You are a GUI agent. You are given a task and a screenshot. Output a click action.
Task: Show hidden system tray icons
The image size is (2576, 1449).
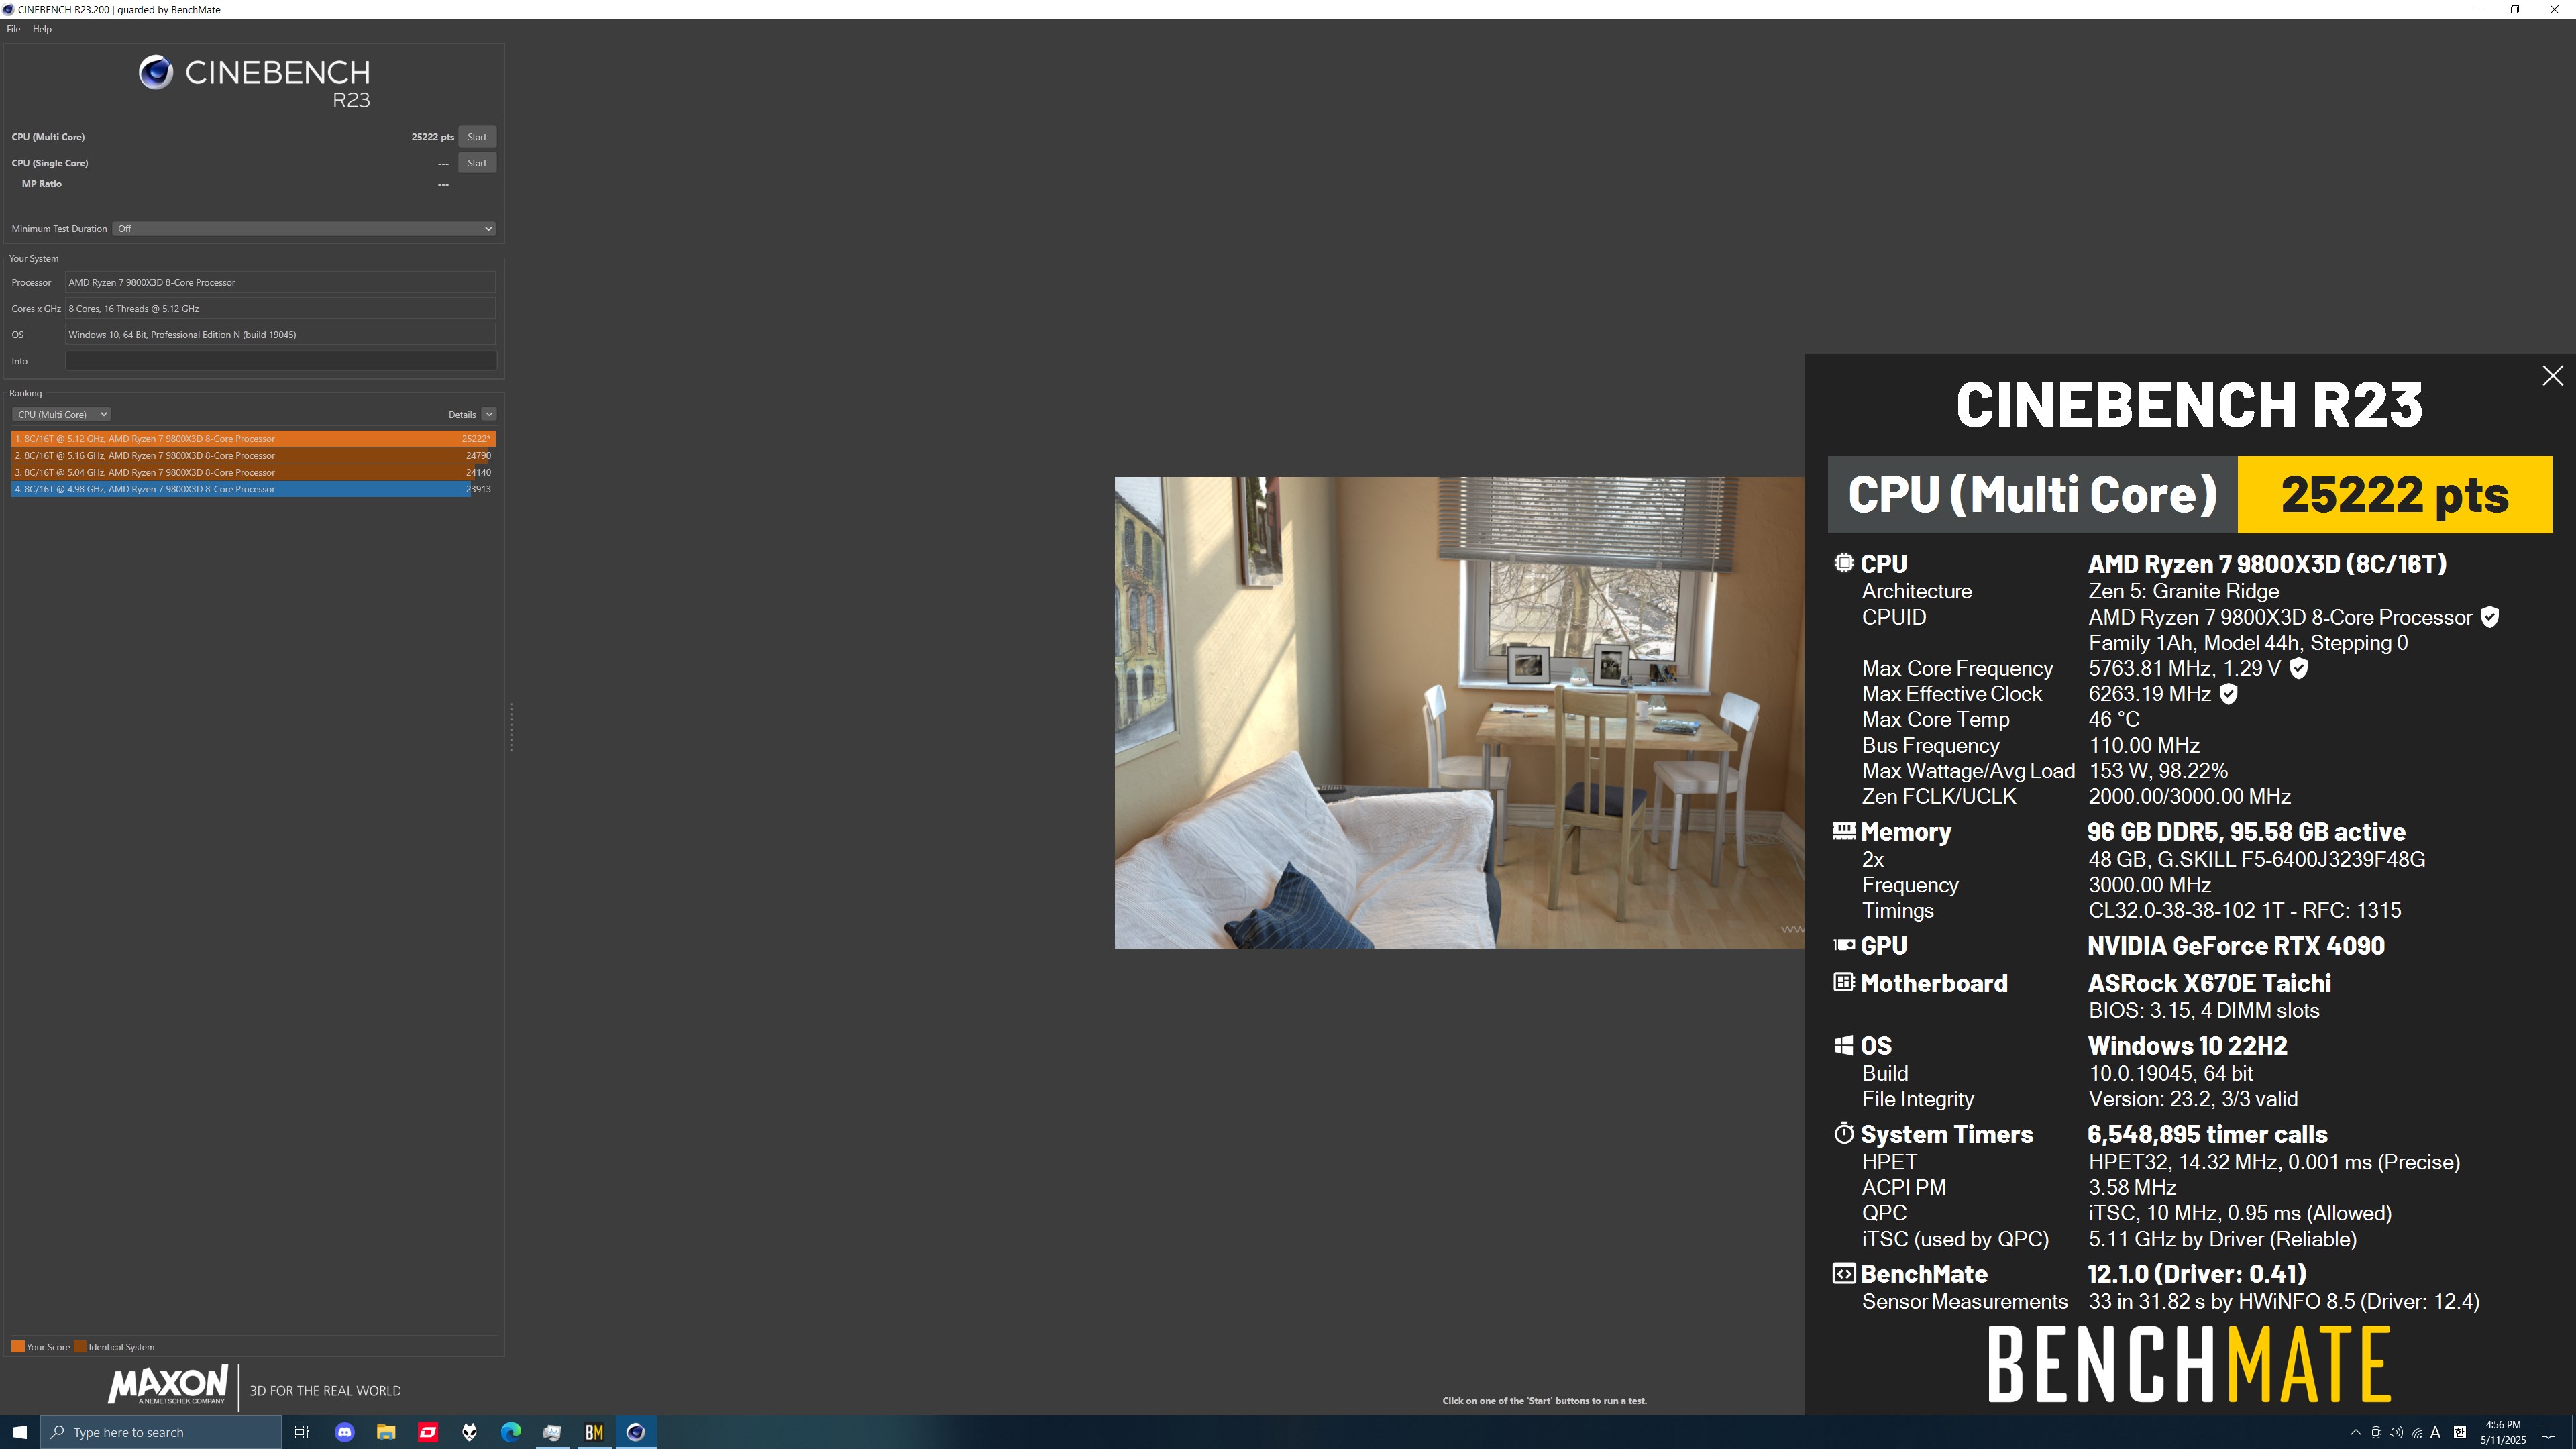pos(2355,1432)
